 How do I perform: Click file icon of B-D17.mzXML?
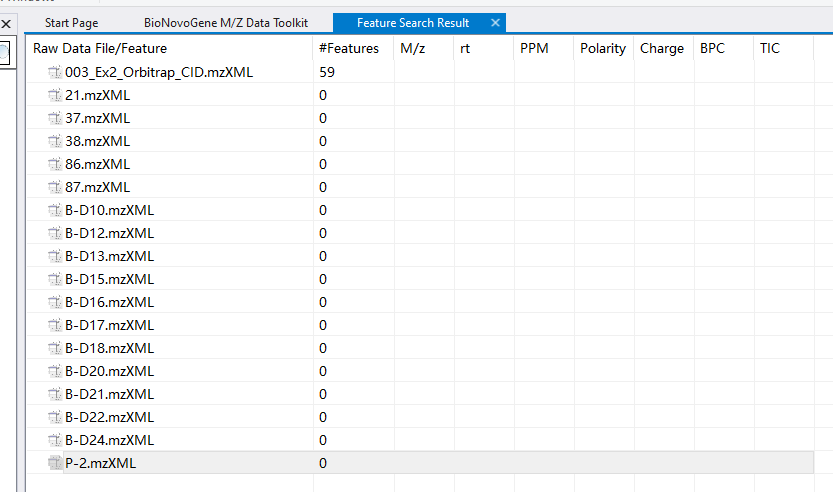tap(55, 325)
